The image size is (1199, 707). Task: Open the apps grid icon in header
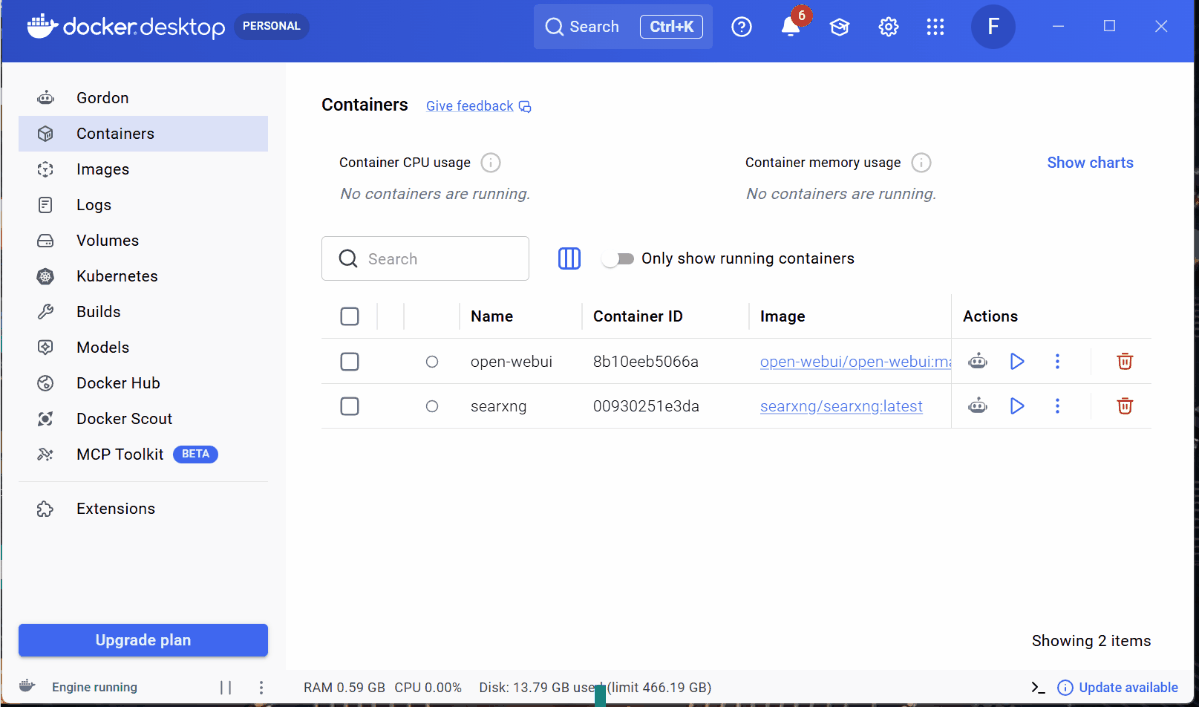pos(935,27)
